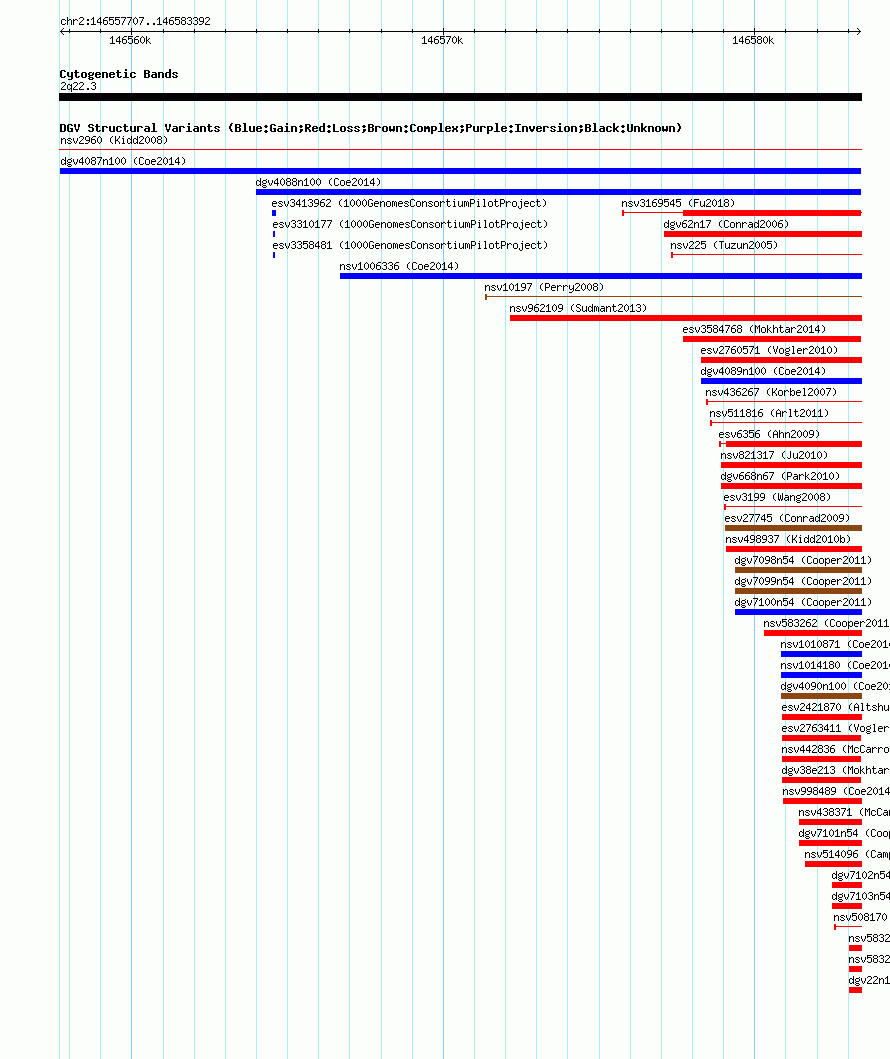Click the nsv1006336 blue gain bar

(x=600, y=276)
